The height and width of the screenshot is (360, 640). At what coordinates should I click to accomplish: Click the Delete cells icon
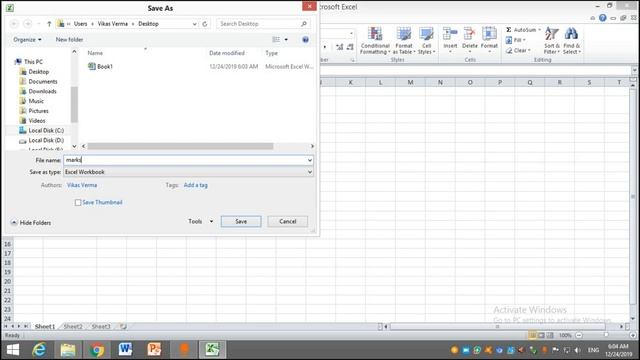point(470,34)
